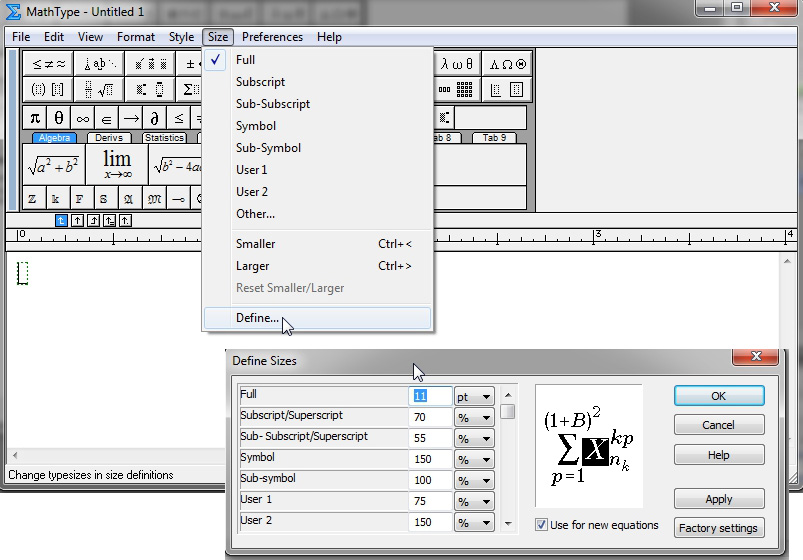Open unit dropdown for Symbol size
This screenshot has width=803, height=560.
[474, 460]
